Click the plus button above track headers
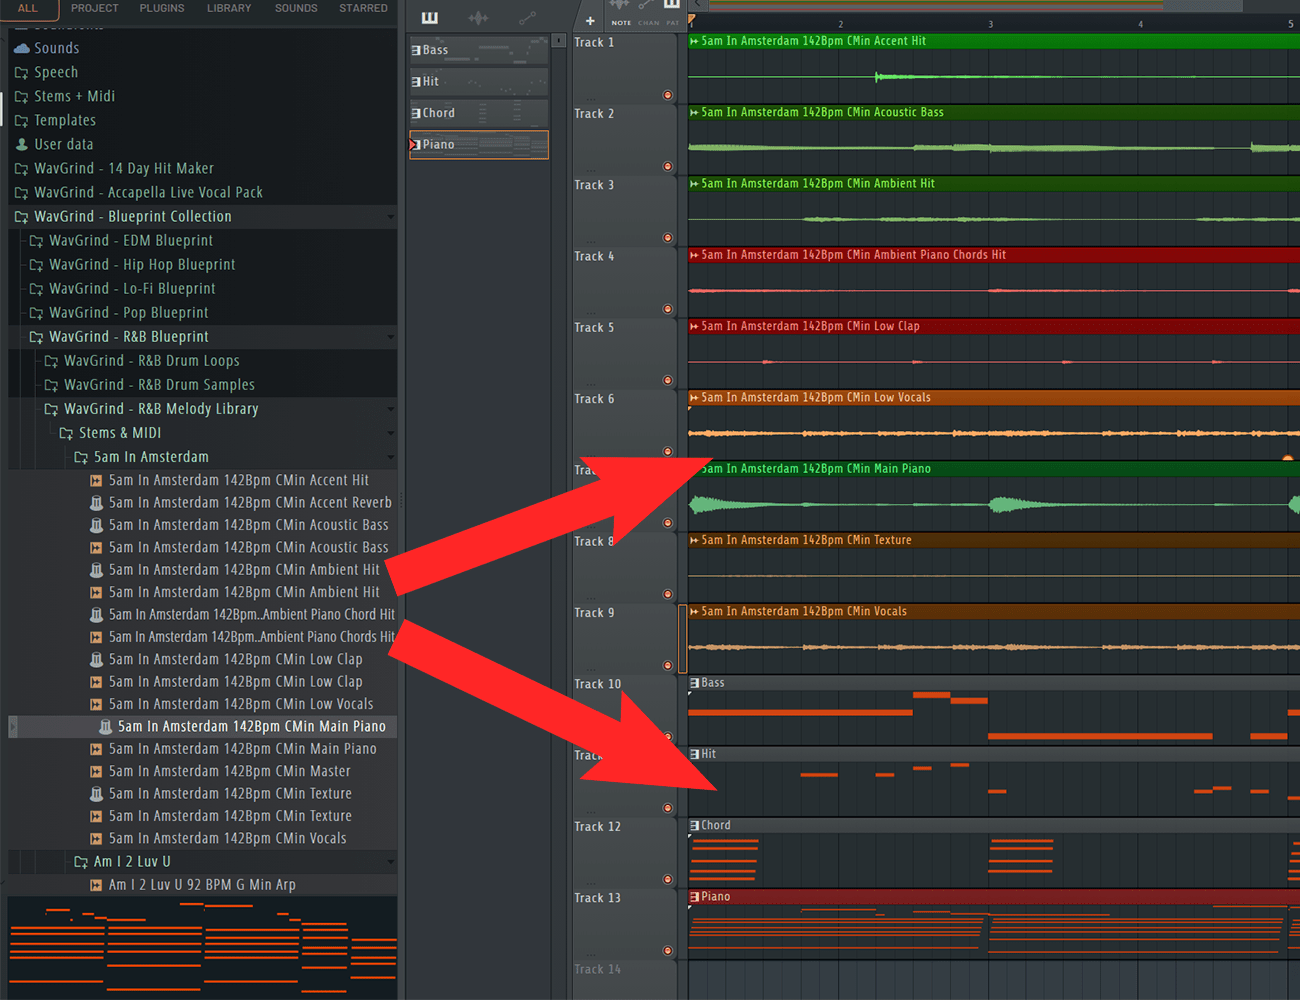The image size is (1300, 1000). [590, 21]
